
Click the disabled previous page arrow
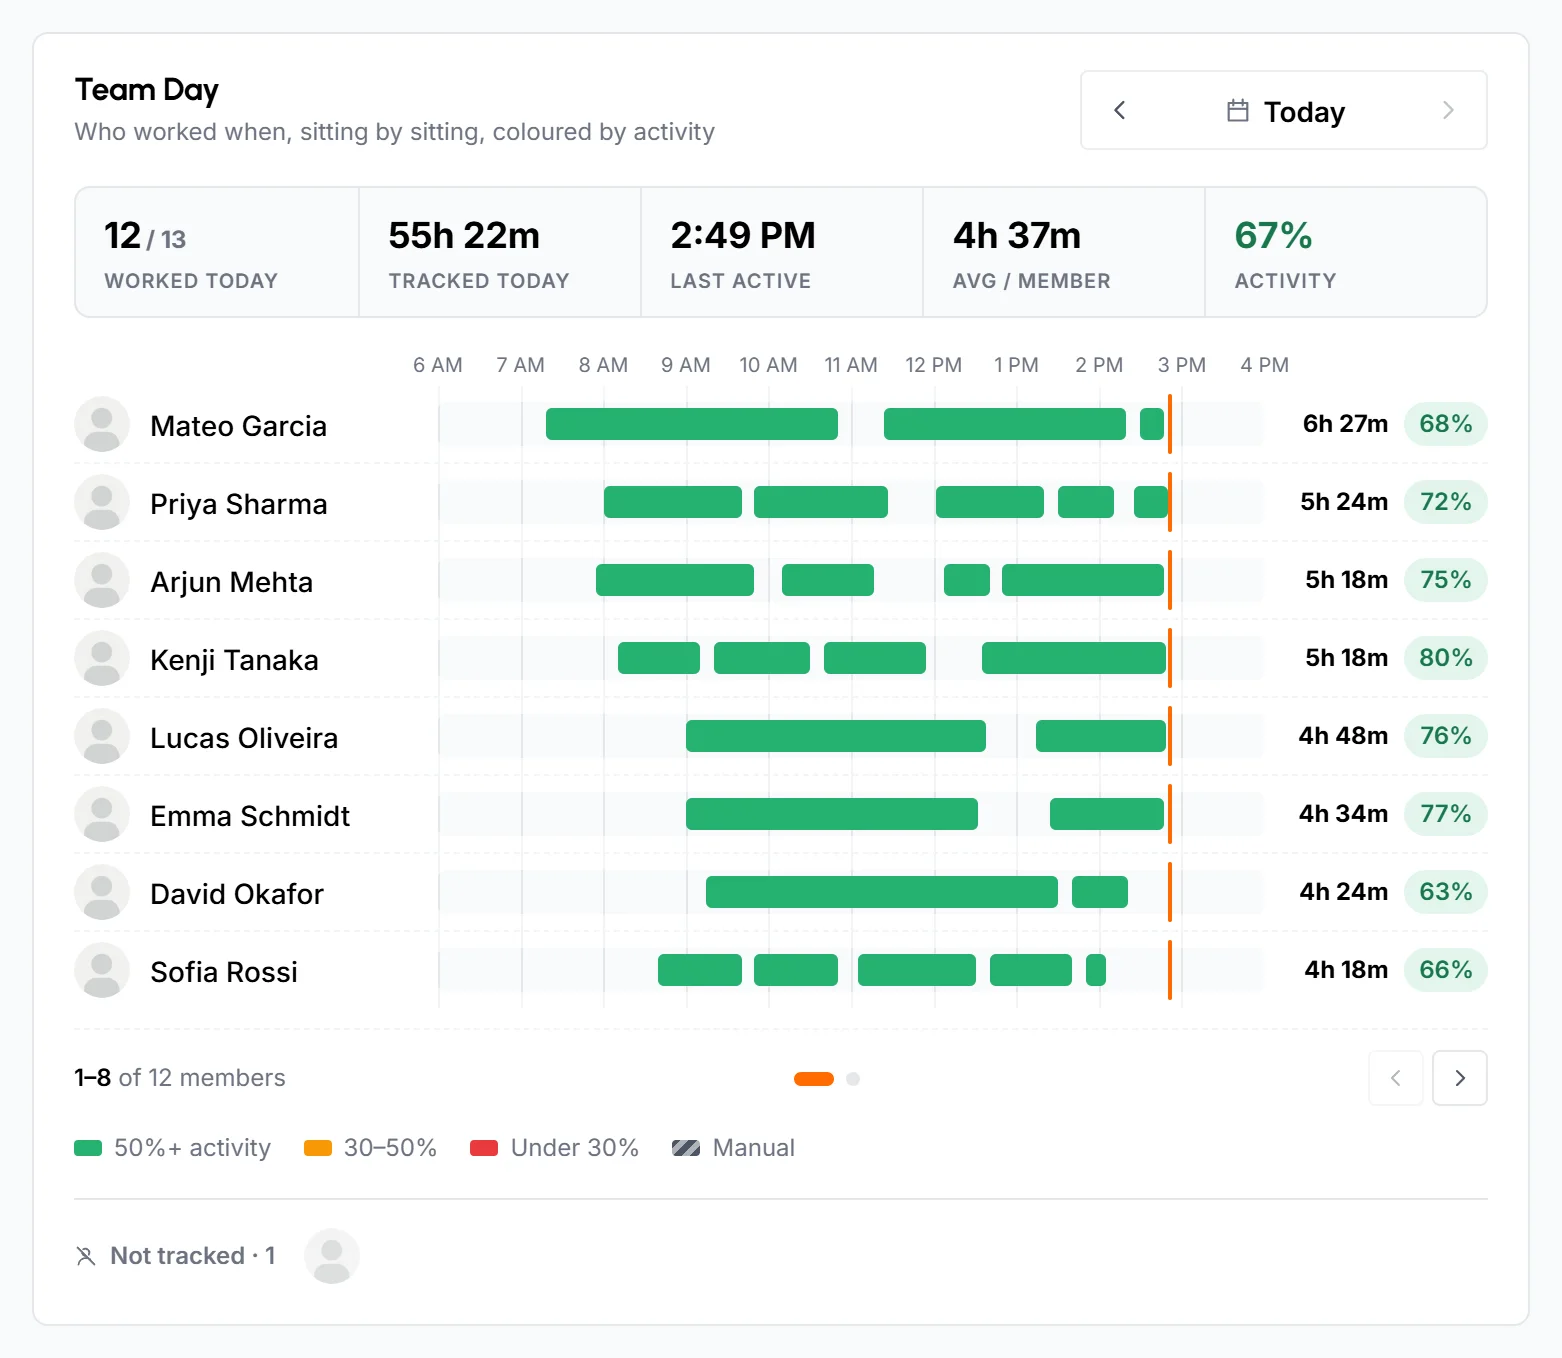coord(1396,1078)
